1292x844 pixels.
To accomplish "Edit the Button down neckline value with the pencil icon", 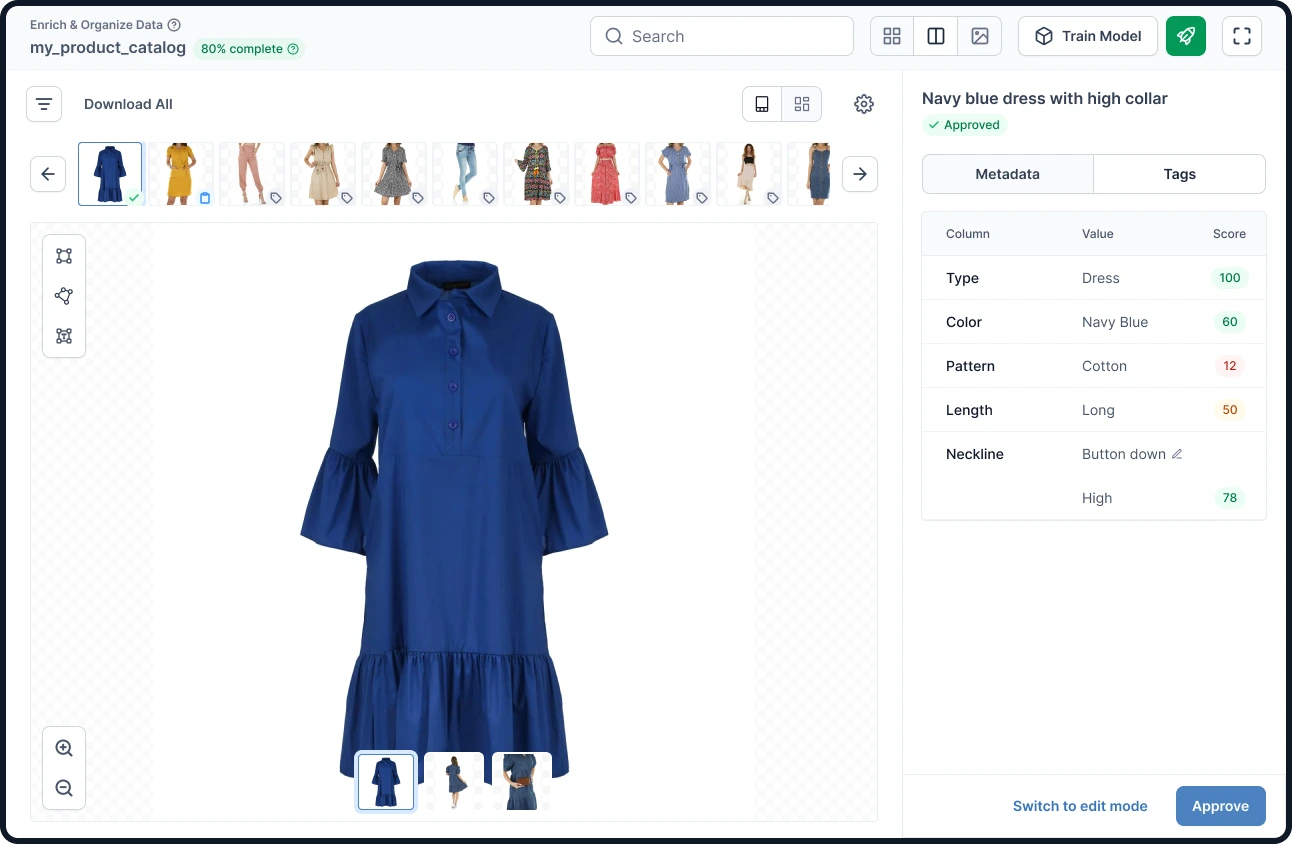I will [1177, 454].
